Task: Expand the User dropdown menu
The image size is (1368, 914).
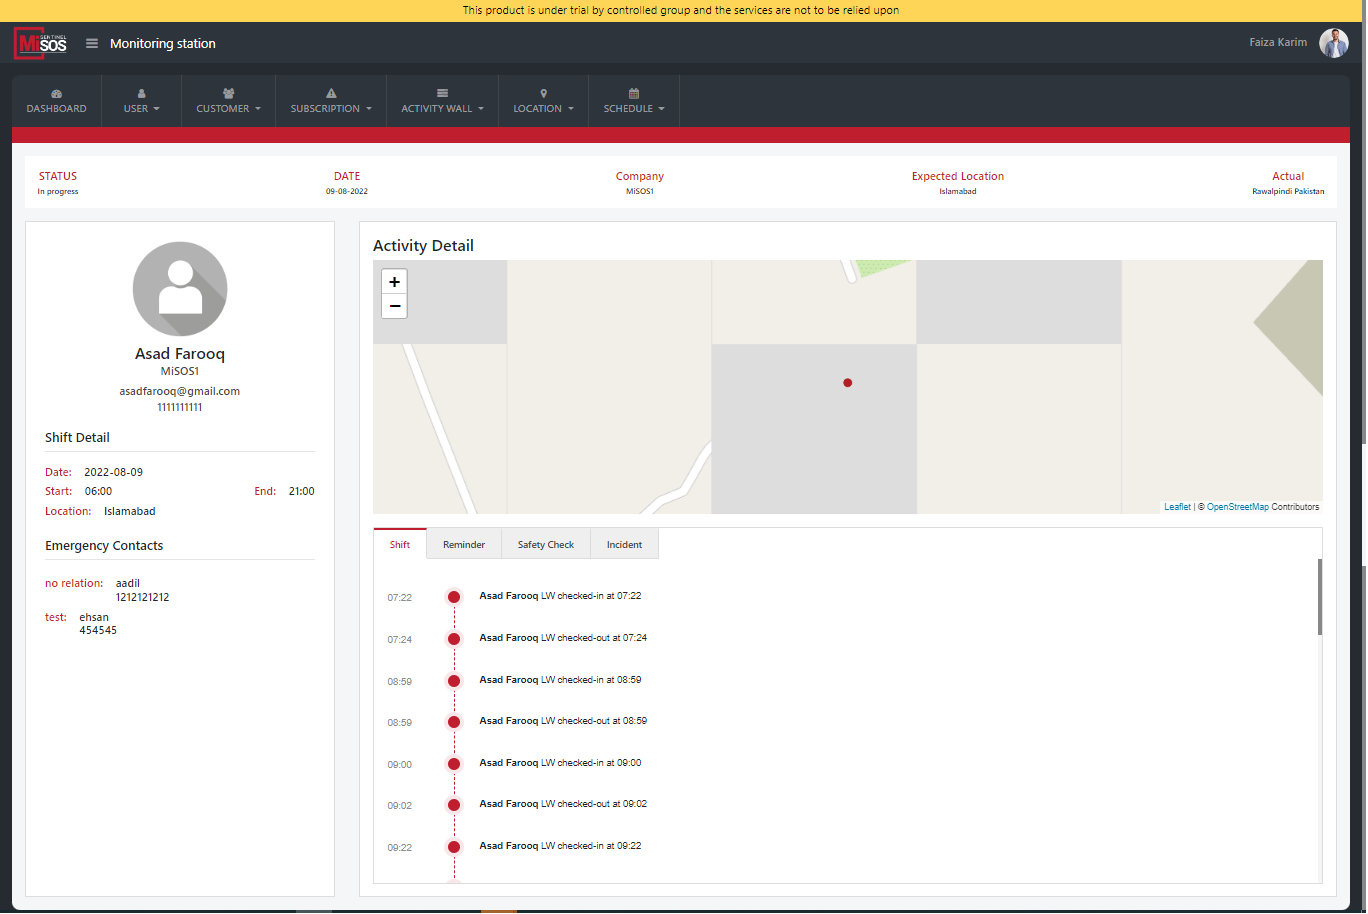Action: (x=141, y=101)
